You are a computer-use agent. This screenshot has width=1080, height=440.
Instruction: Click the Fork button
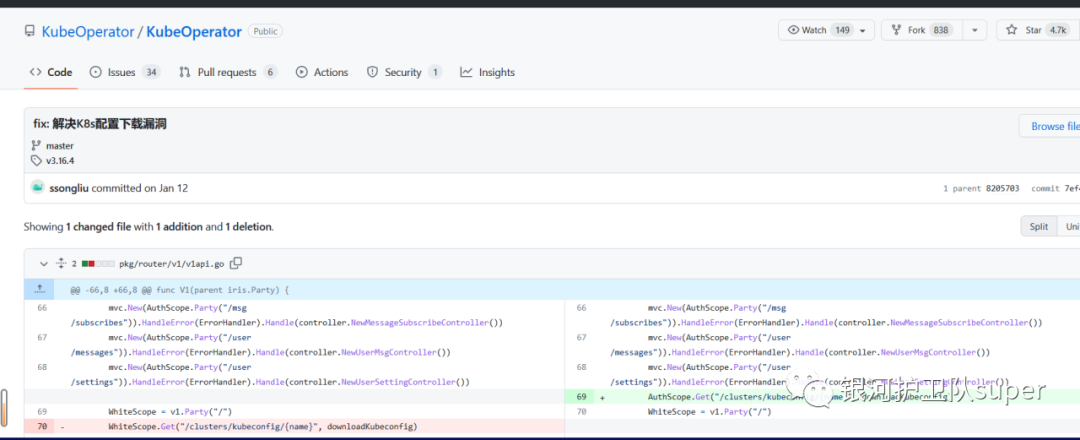pos(922,30)
